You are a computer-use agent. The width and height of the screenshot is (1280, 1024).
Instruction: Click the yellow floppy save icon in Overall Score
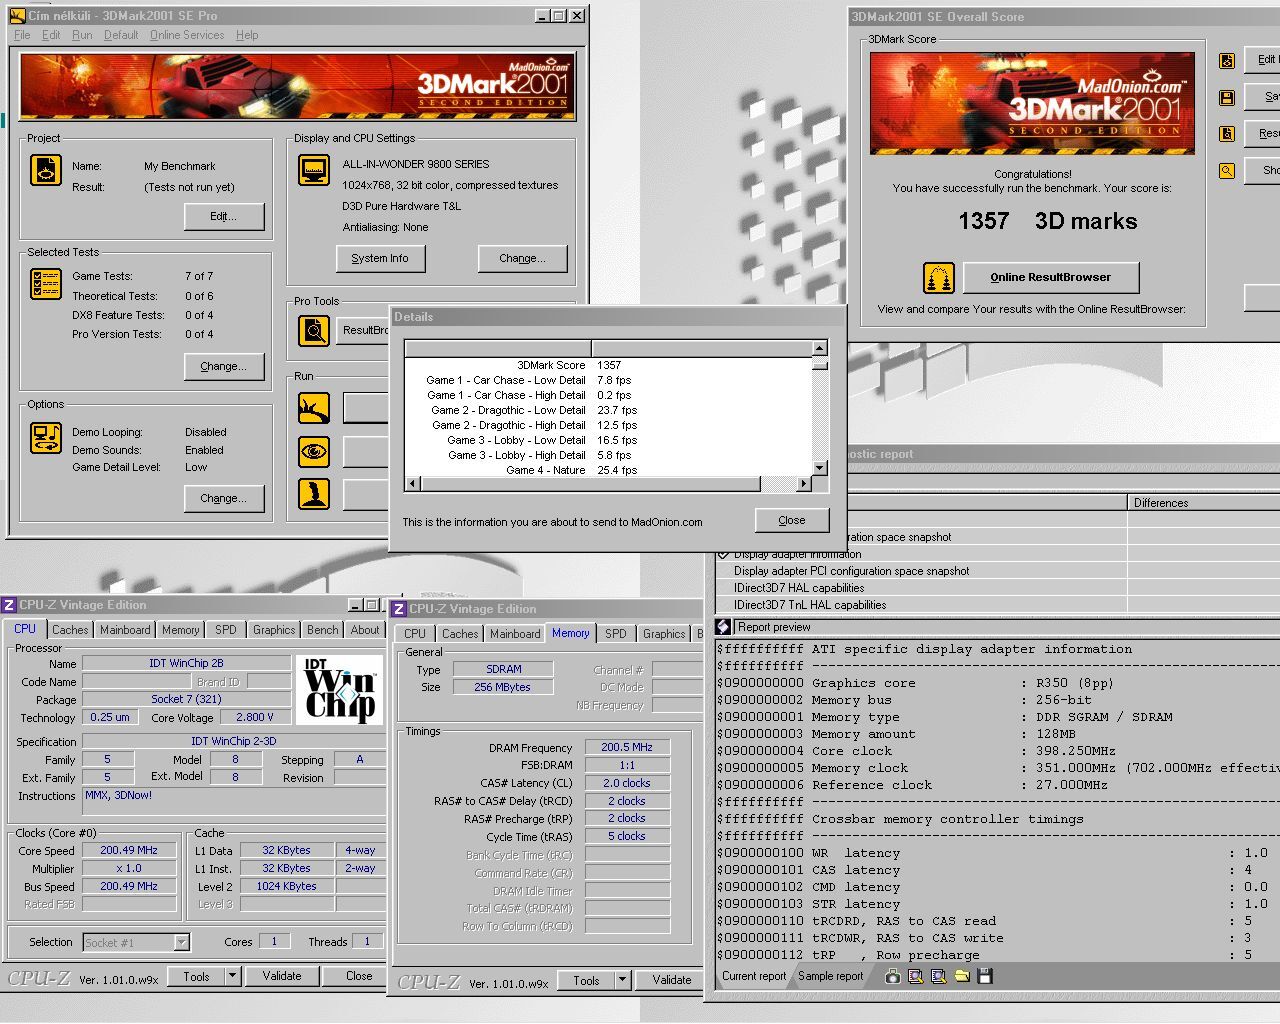[x=1227, y=98]
